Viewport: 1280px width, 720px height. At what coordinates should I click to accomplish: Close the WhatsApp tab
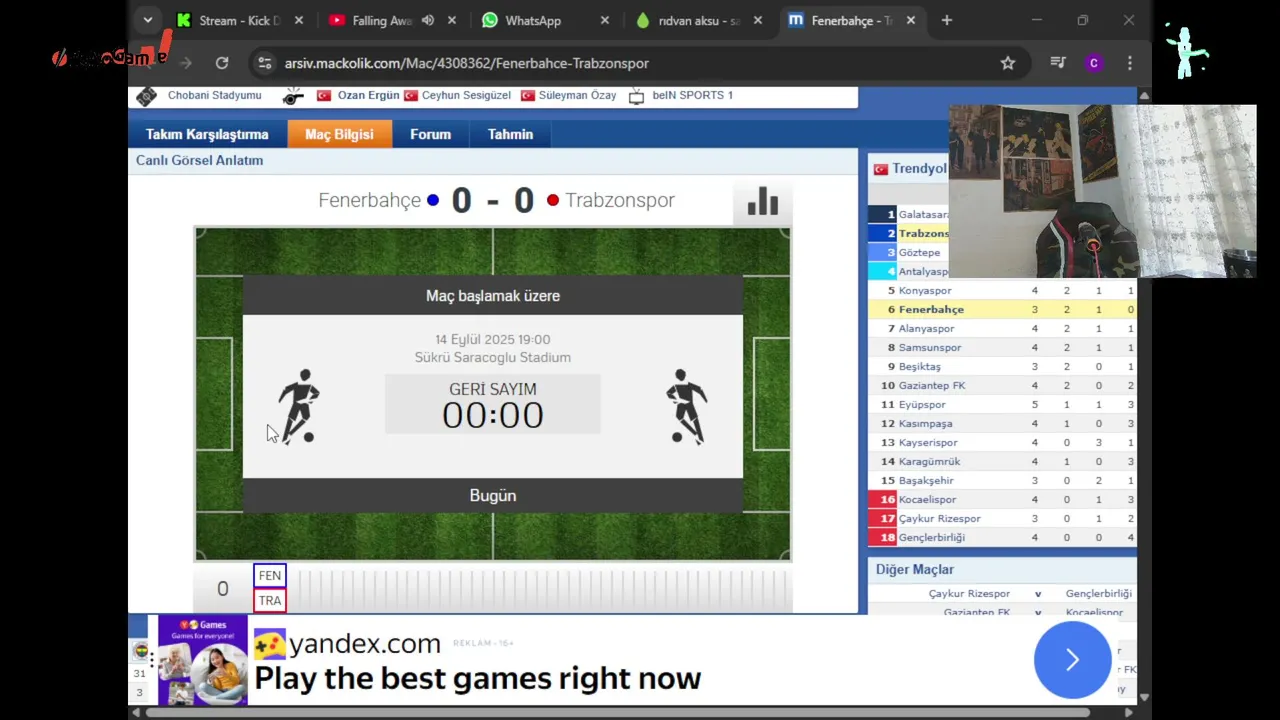pyautogui.click(x=605, y=20)
